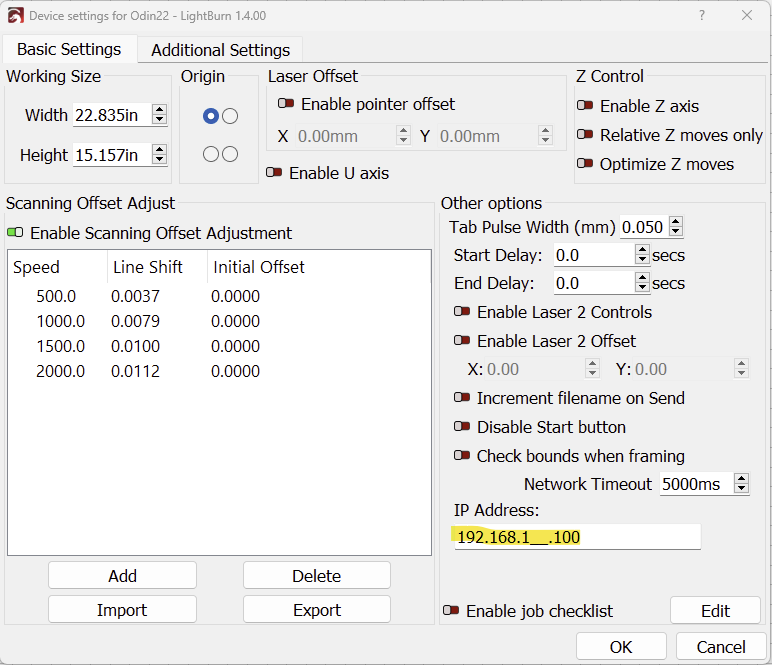Click the Tab Pulse Width stepper

coord(676,226)
